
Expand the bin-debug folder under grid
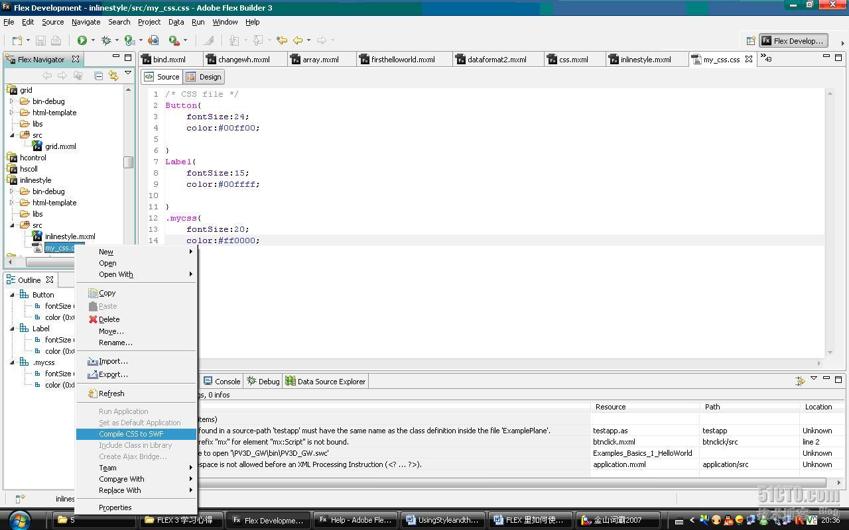[13, 101]
